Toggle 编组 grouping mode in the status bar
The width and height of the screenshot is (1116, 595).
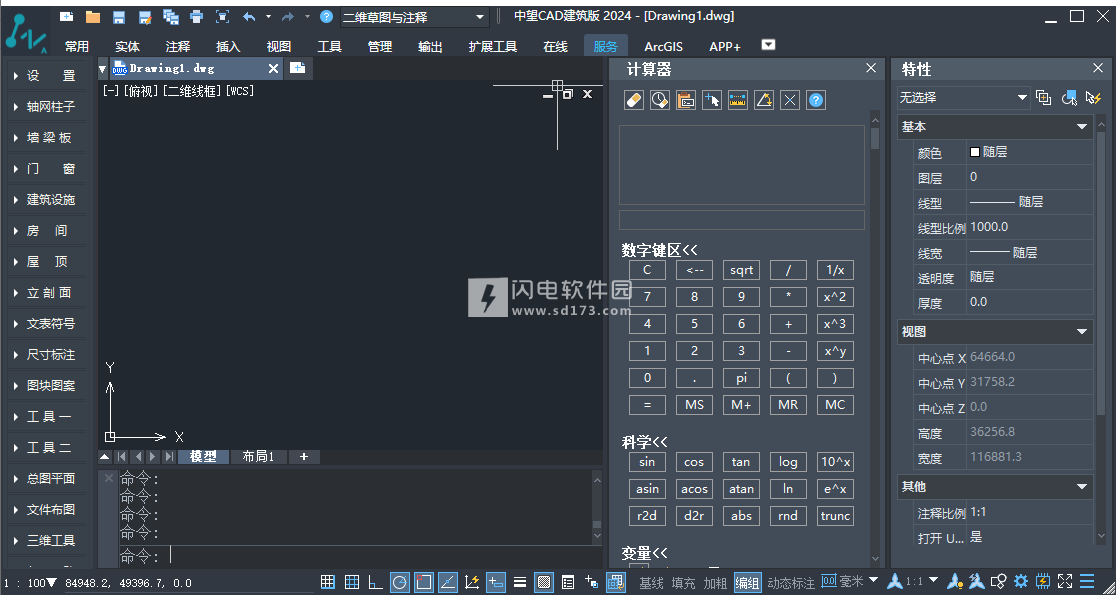pyautogui.click(x=747, y=583)
